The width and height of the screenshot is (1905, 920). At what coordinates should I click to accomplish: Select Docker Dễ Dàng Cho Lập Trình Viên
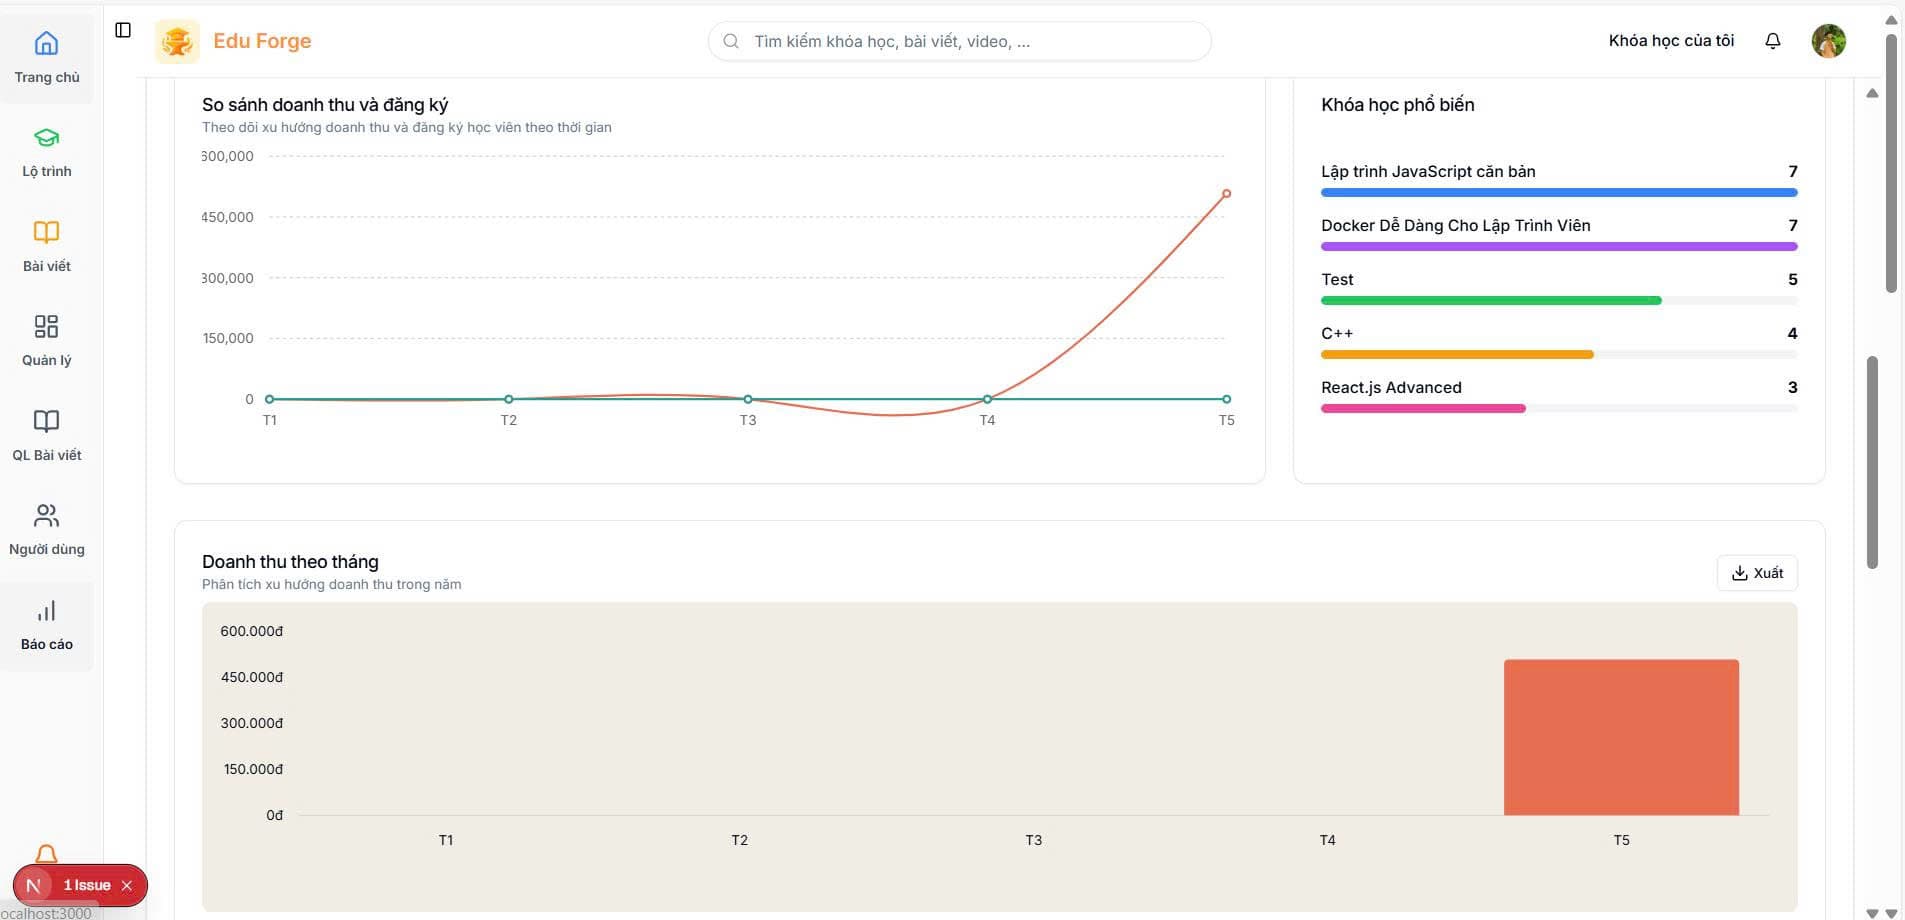(1455, 225)
